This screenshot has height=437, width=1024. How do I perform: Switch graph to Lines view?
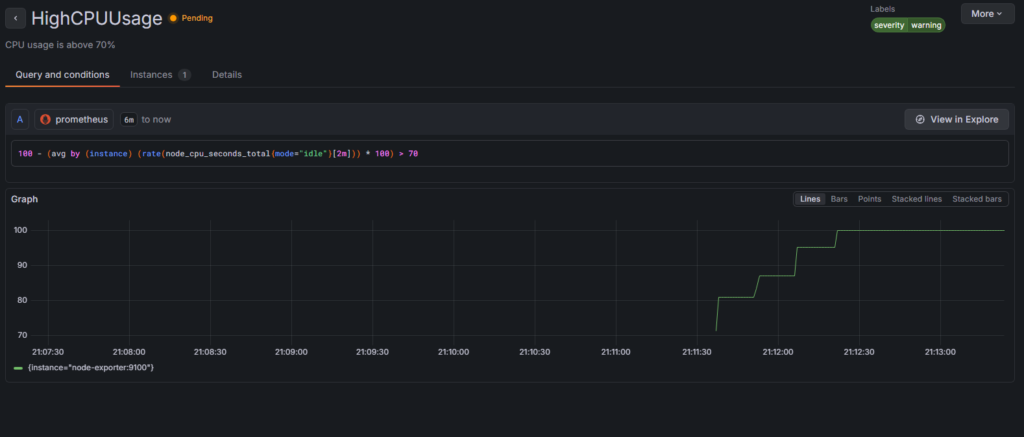(810, 199)
